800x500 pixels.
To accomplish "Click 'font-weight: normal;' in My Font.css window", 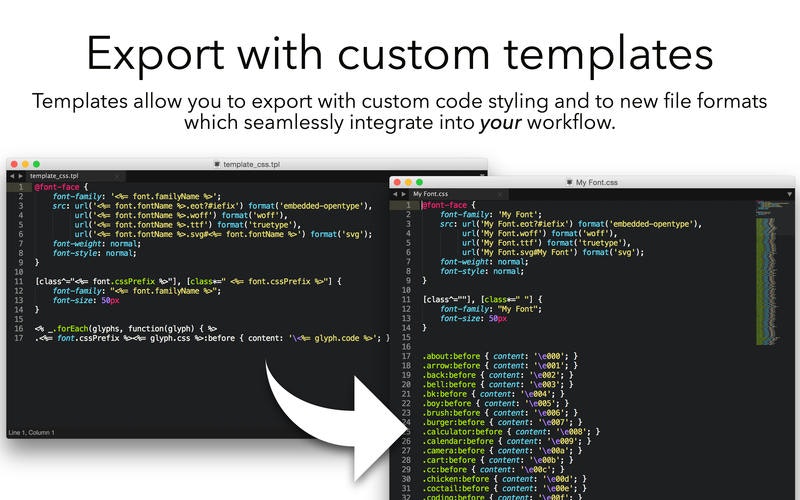I will click(x=484, y=262).
